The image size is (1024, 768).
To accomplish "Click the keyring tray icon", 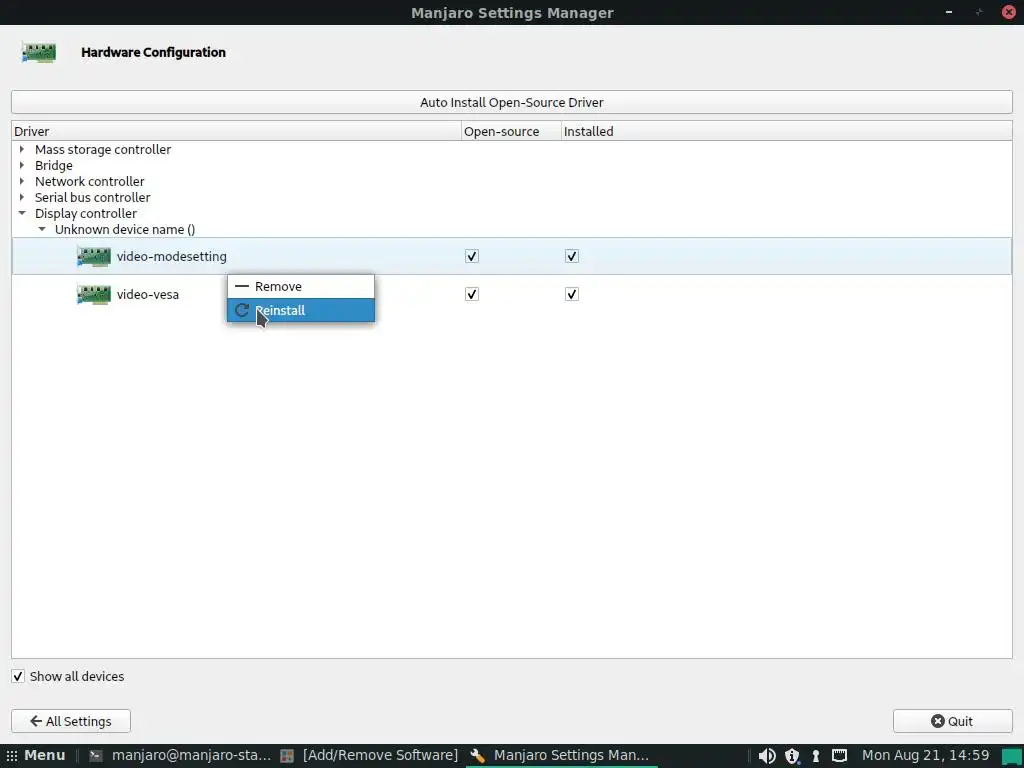I will (x=816, y=756).
